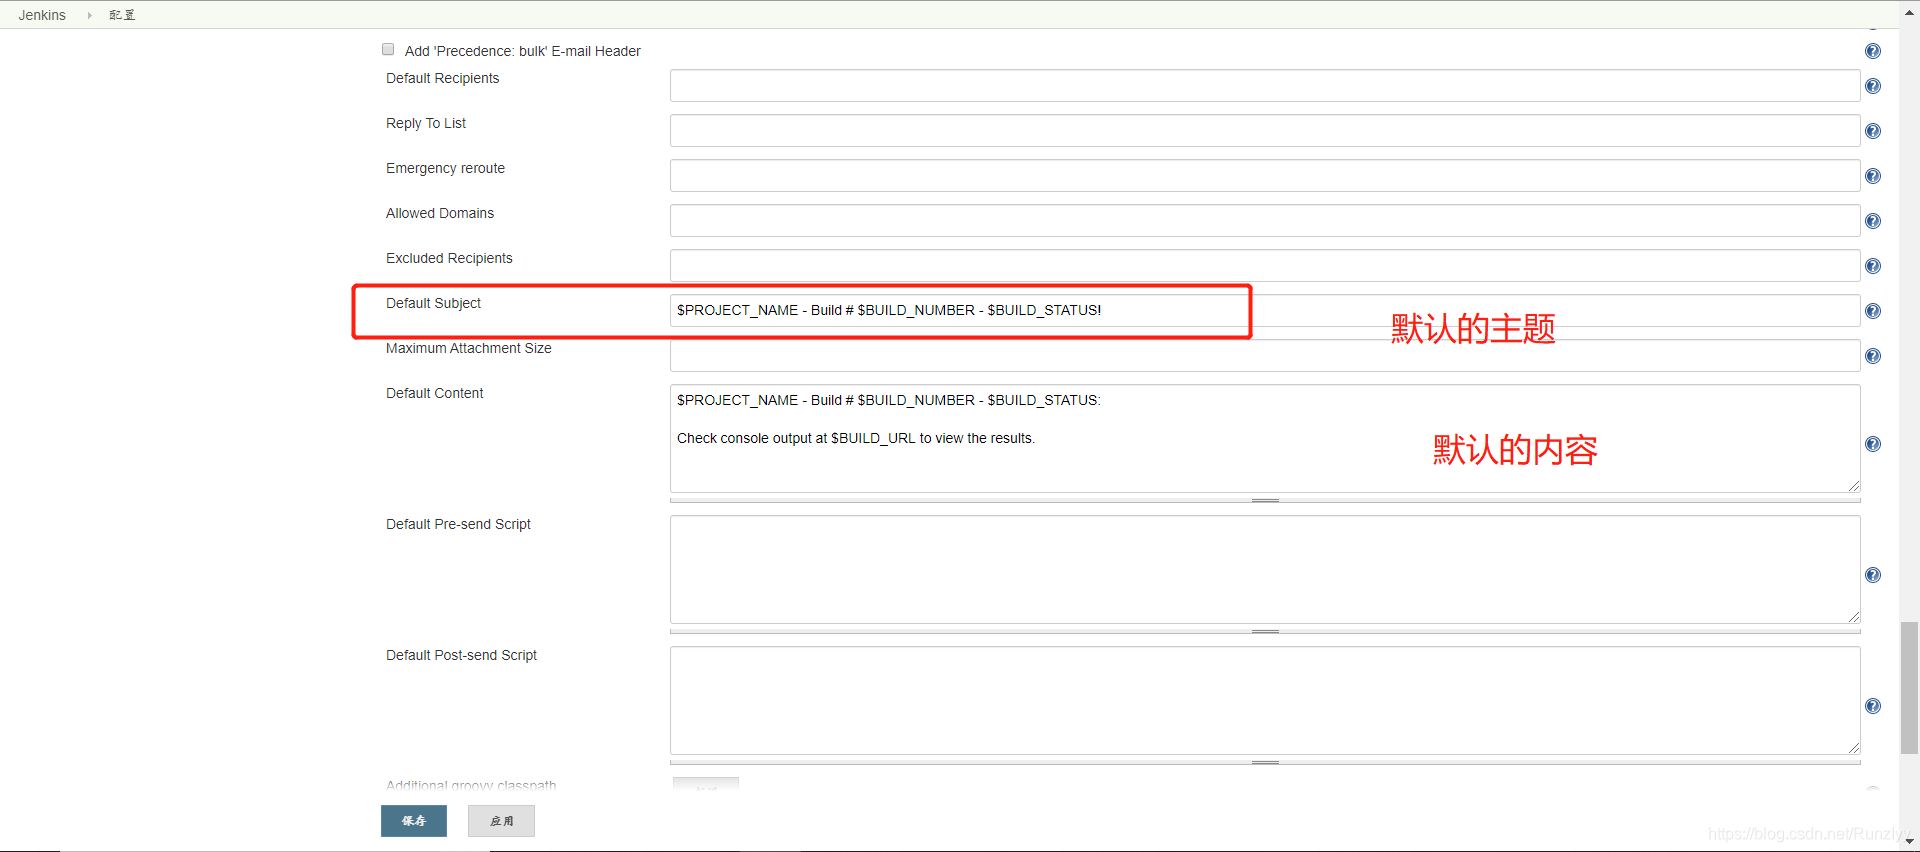Screen dimensions: 1920x852
Task: Click the 保存 (Save) button
Action: (x=414, y=821)
